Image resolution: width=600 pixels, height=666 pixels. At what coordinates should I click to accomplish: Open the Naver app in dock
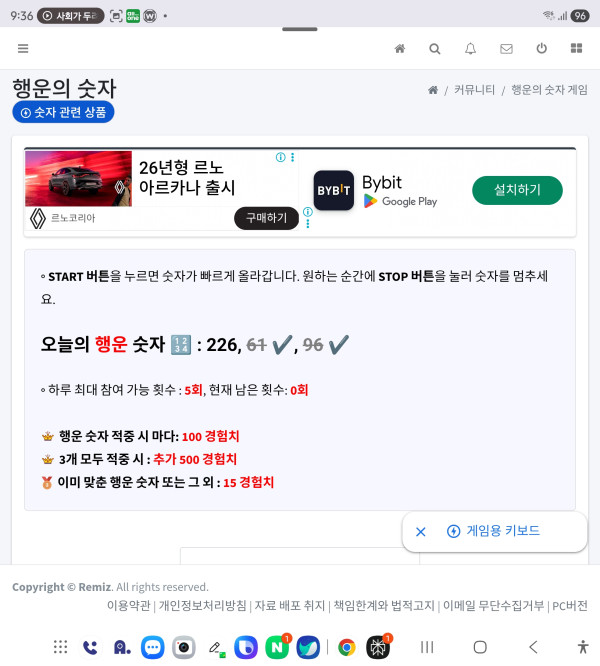(277, 647)
